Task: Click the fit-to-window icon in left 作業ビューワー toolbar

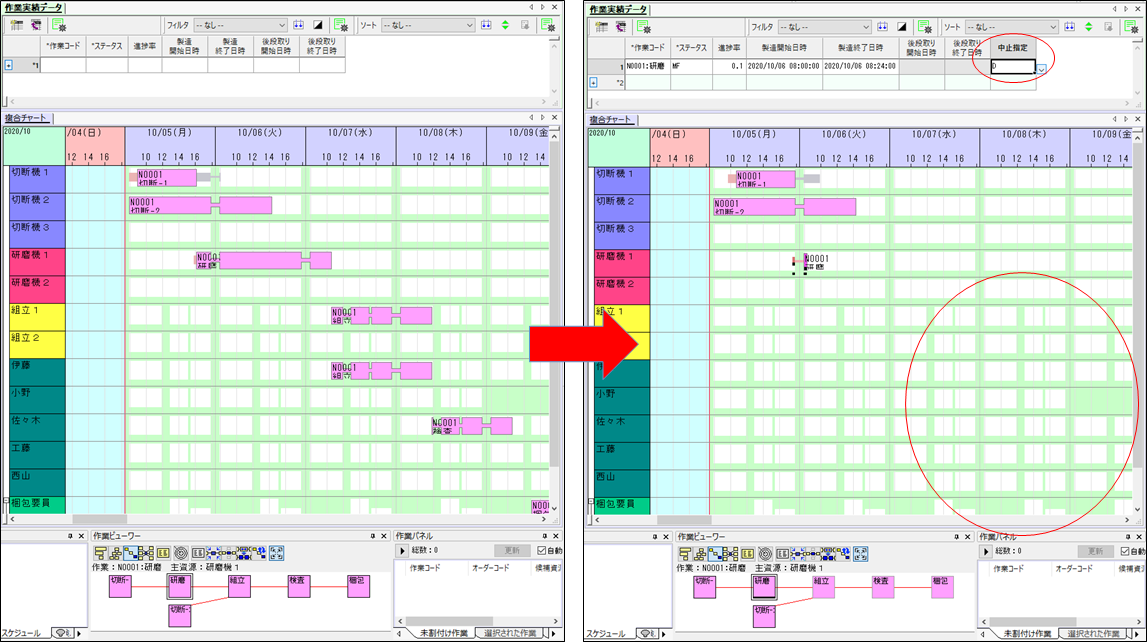Action: pyautogui.click(x=277, y=552)
